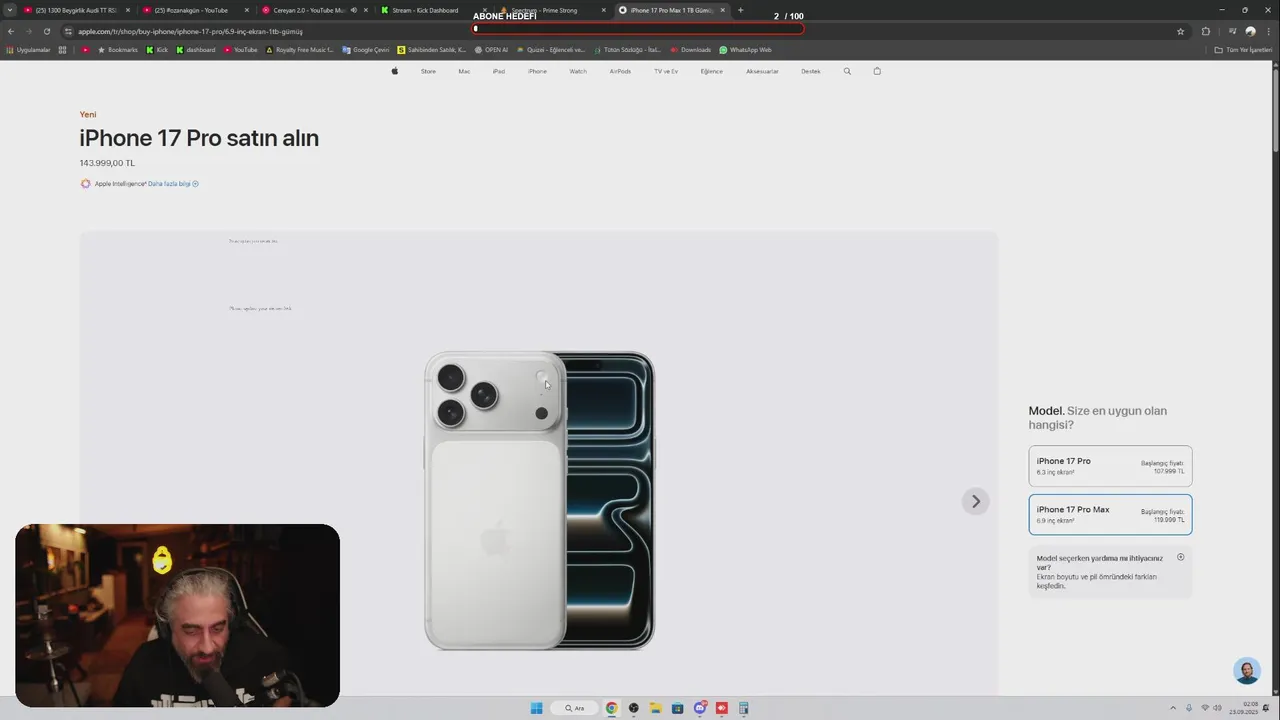The image size is (1280, 720).
Task: Open the Aksesuarlar menu item
Action: [x=762, y=71]
